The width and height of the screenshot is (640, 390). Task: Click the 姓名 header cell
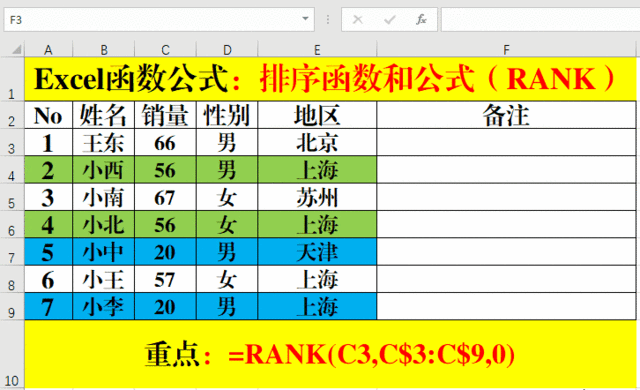[104, 115]
